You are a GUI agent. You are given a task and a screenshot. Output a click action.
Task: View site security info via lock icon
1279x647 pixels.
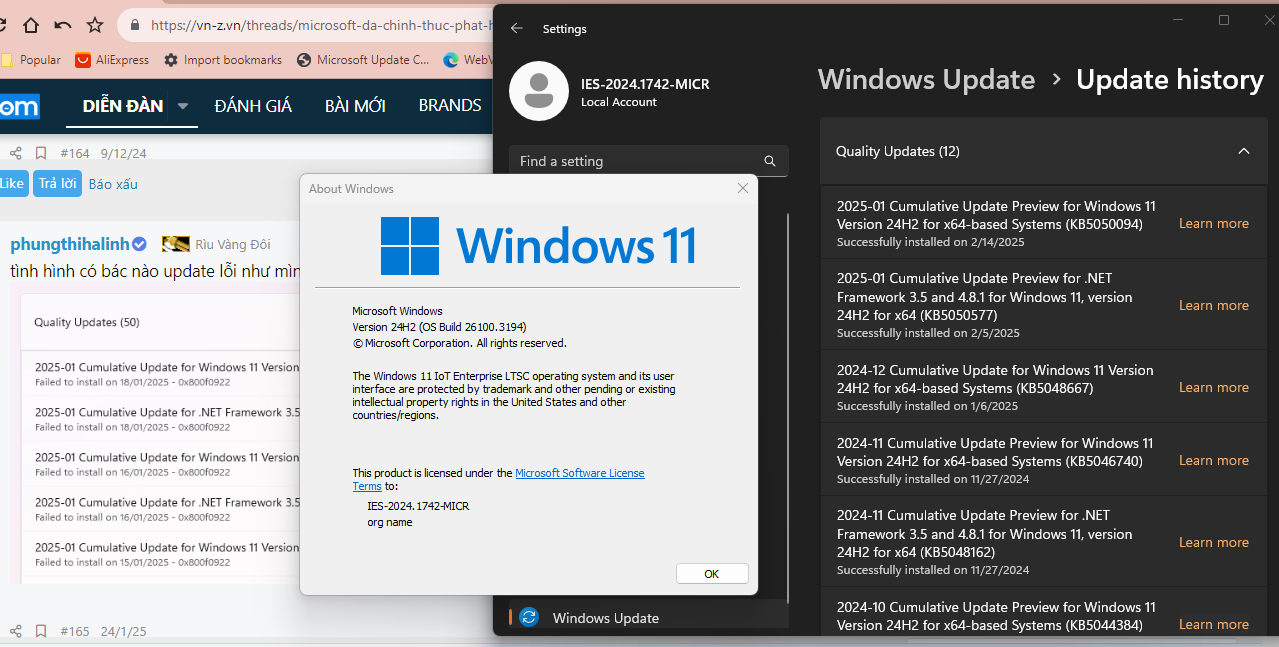point(134,25)
